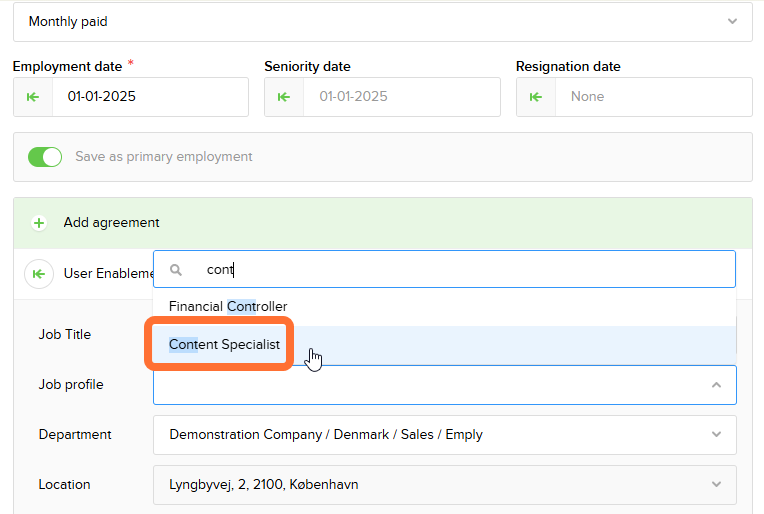Click reset arrow icon beside Resignation date
This screenshot has height=514, width=764.
[535, 97]
